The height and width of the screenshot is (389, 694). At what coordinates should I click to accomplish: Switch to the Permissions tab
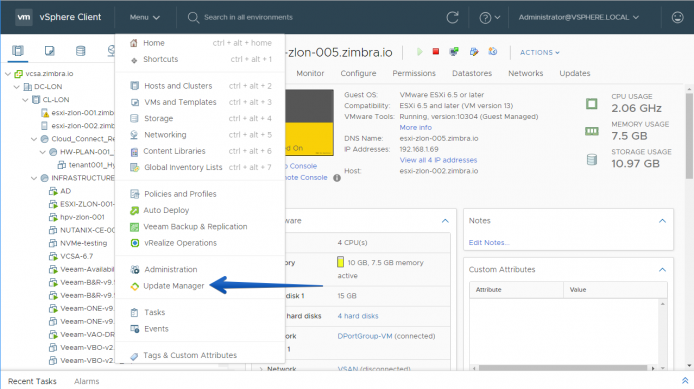(x=414, y=73)
